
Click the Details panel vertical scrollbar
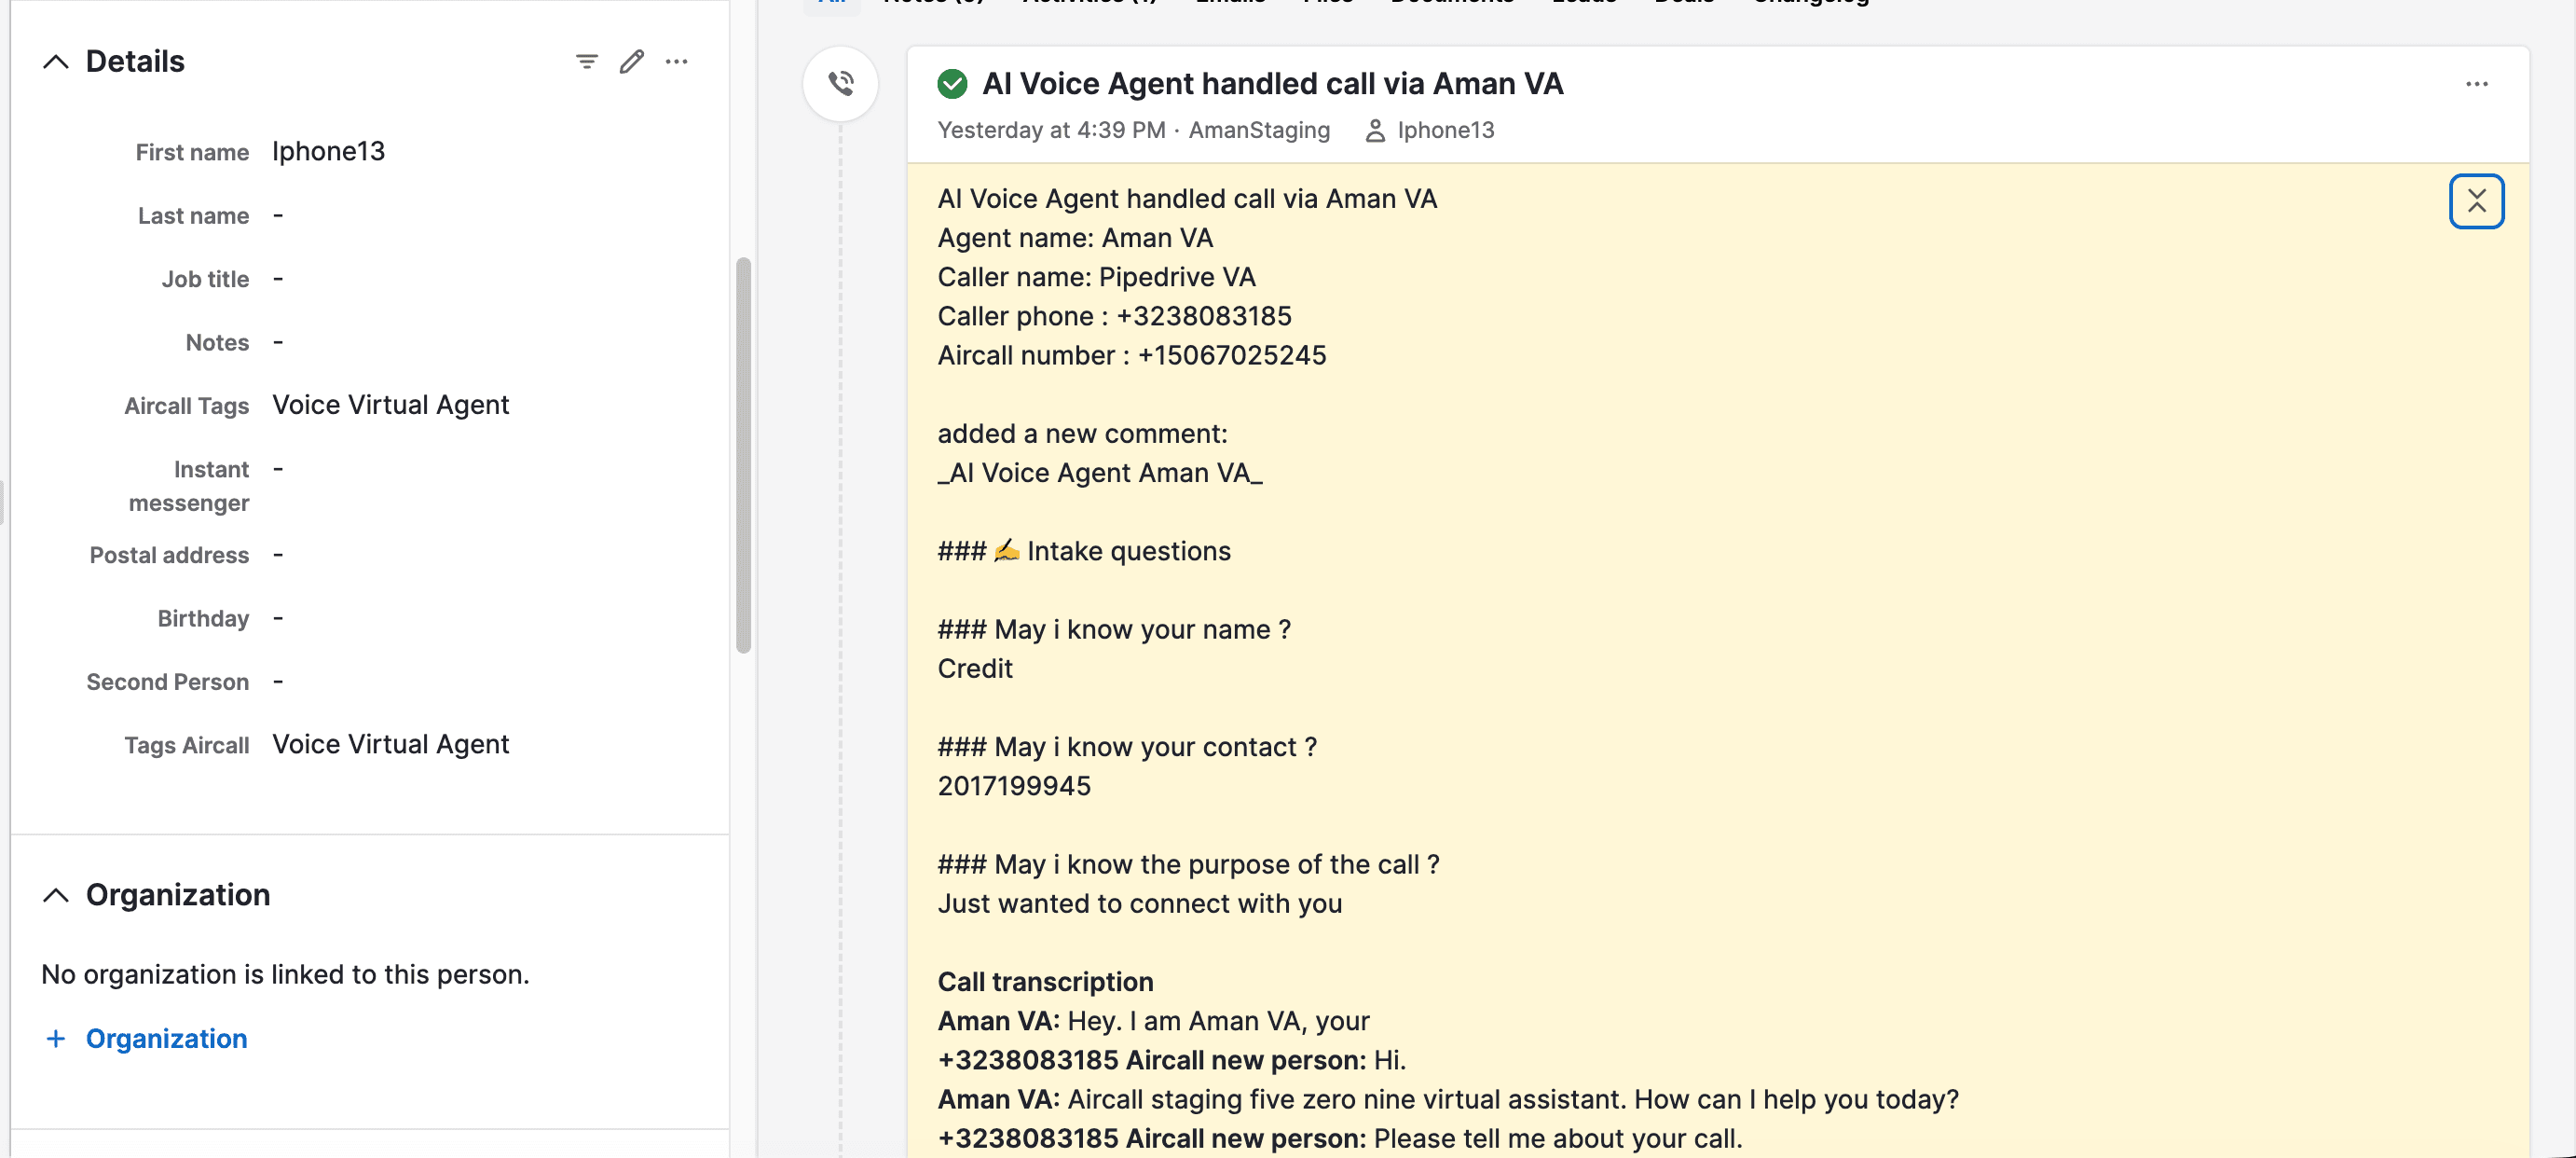click(743, 456)
